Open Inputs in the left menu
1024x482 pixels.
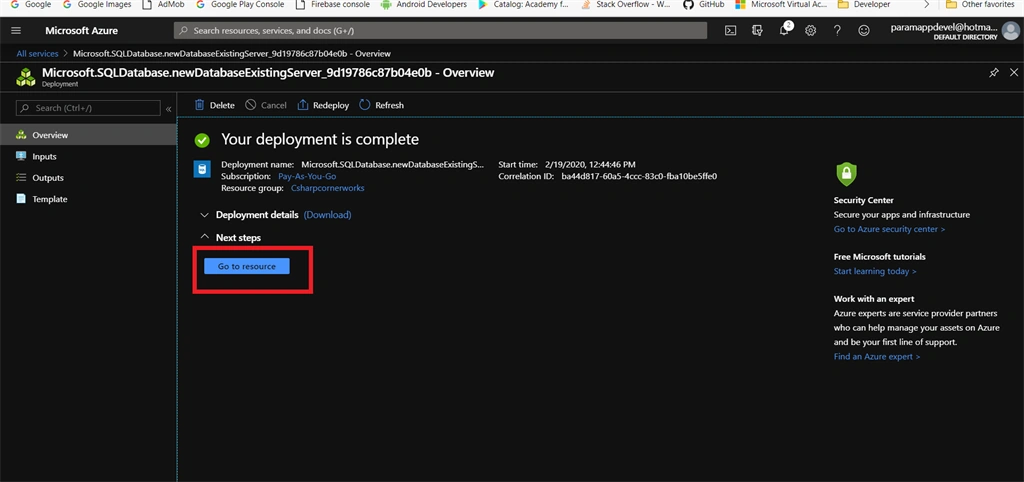pyautogui.click(x=88, y=157)
